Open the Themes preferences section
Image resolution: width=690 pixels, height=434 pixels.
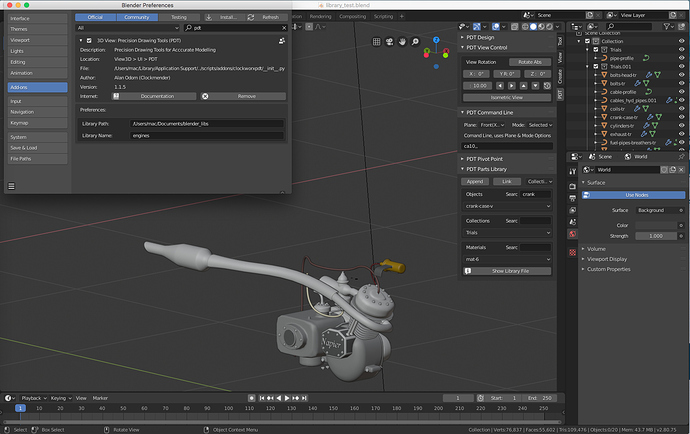[37, 29]
